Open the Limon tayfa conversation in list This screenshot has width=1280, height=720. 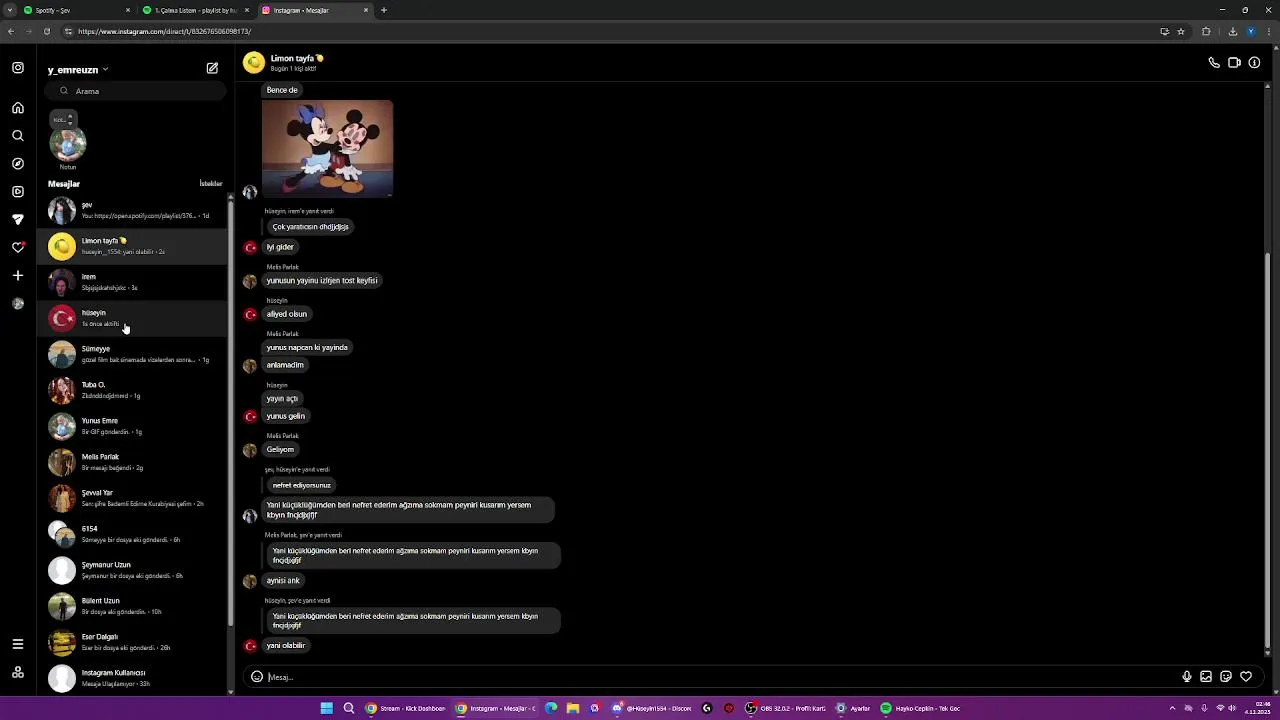point(134,246)
